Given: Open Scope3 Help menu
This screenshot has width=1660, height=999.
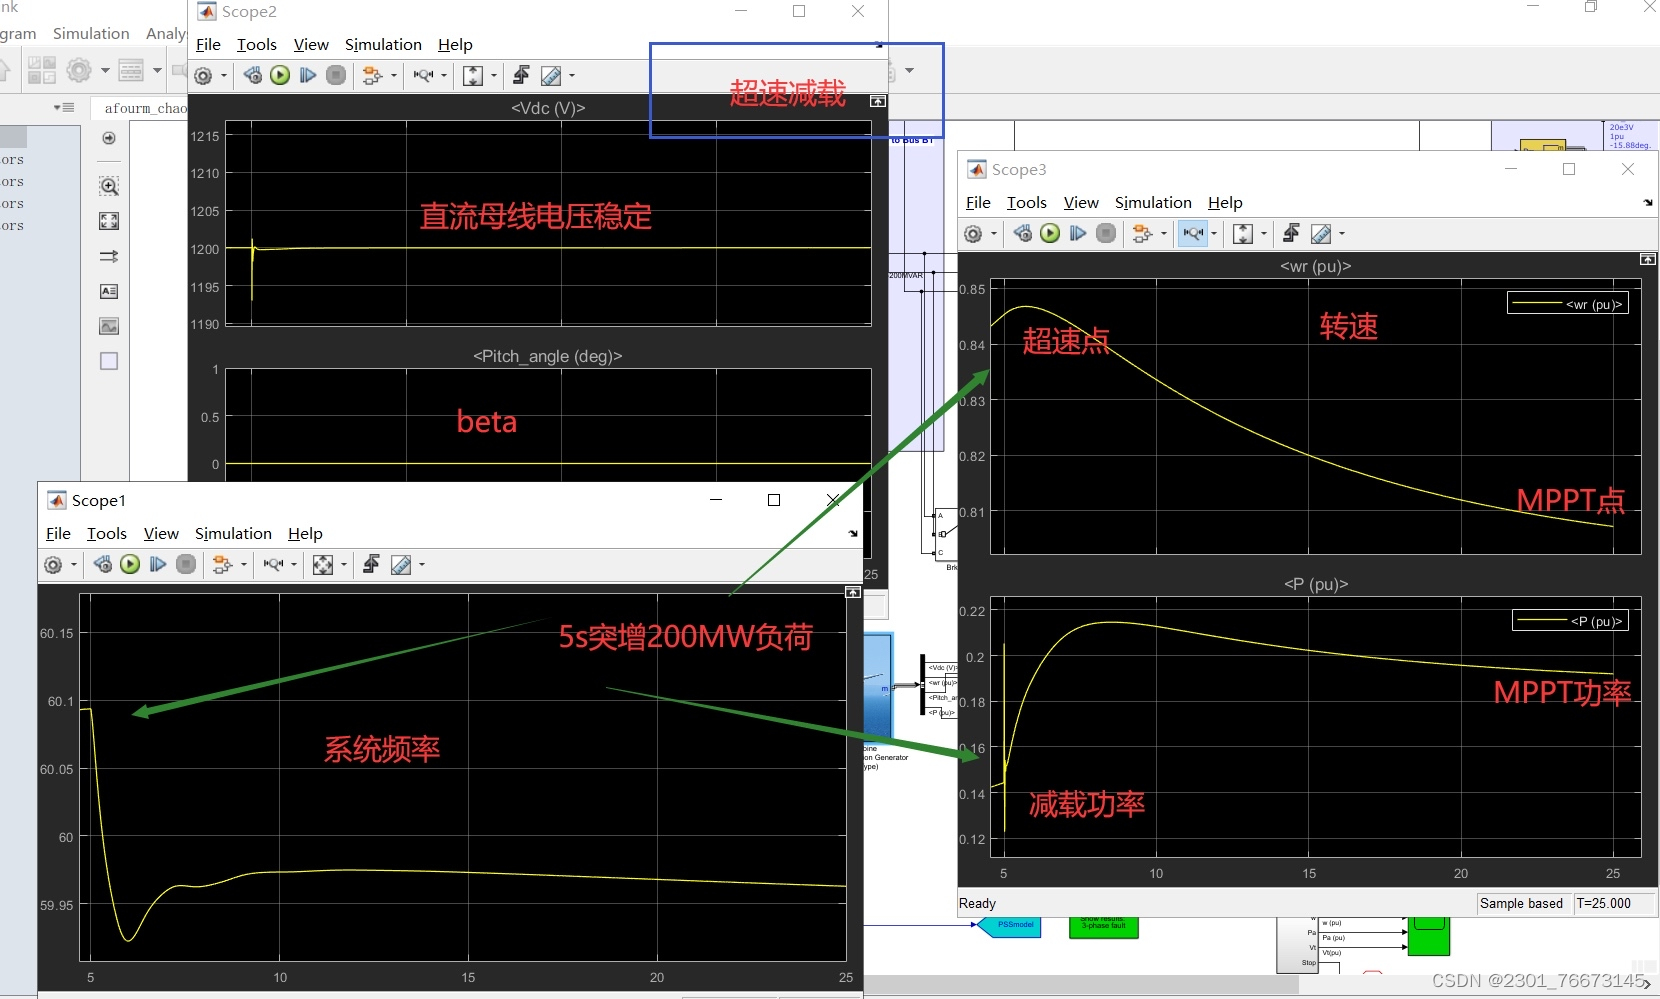Looking at the screenshot, I should pyautogui.click(x=1225, y=203).
